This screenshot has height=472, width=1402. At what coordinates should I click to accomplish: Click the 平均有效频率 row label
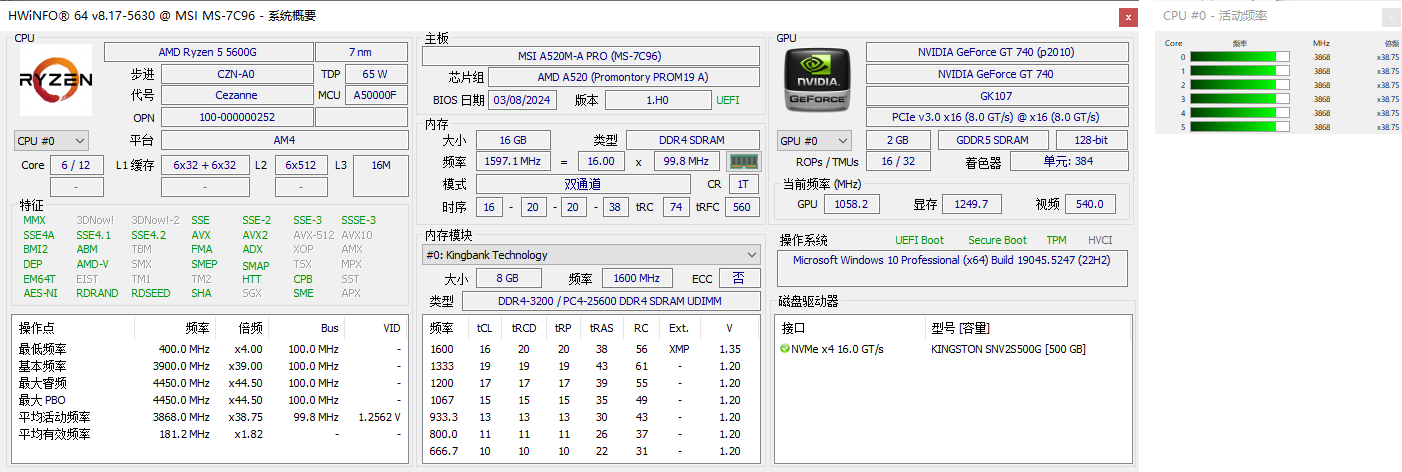coord(54,434)
